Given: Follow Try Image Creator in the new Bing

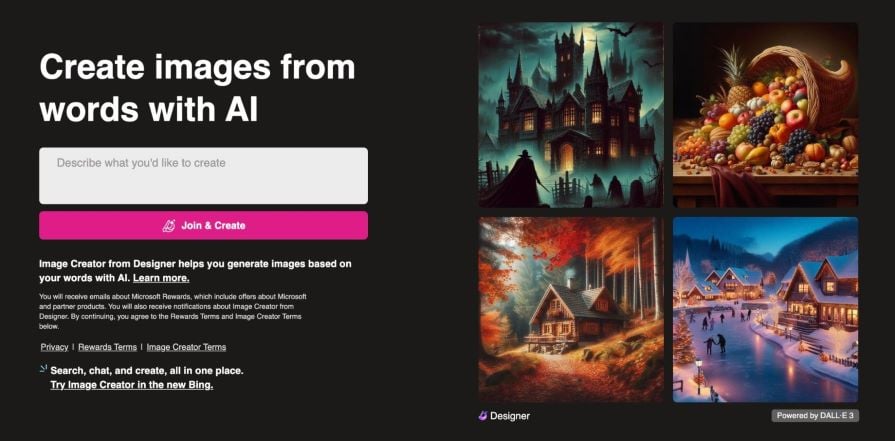Looking at the screenshot, I should (x=132, y=385).
